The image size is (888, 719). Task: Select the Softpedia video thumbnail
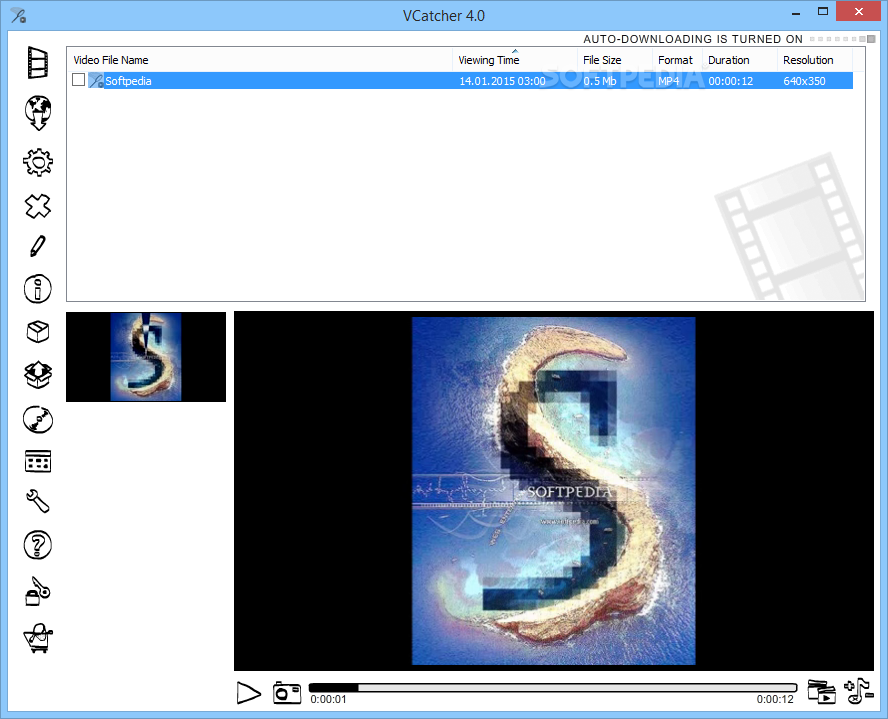146,357
